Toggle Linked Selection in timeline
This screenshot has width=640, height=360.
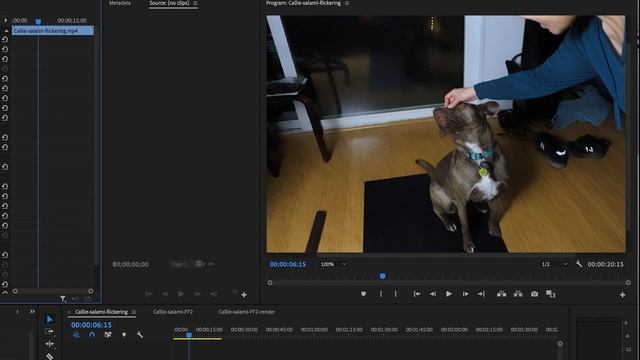click(108, 335)
